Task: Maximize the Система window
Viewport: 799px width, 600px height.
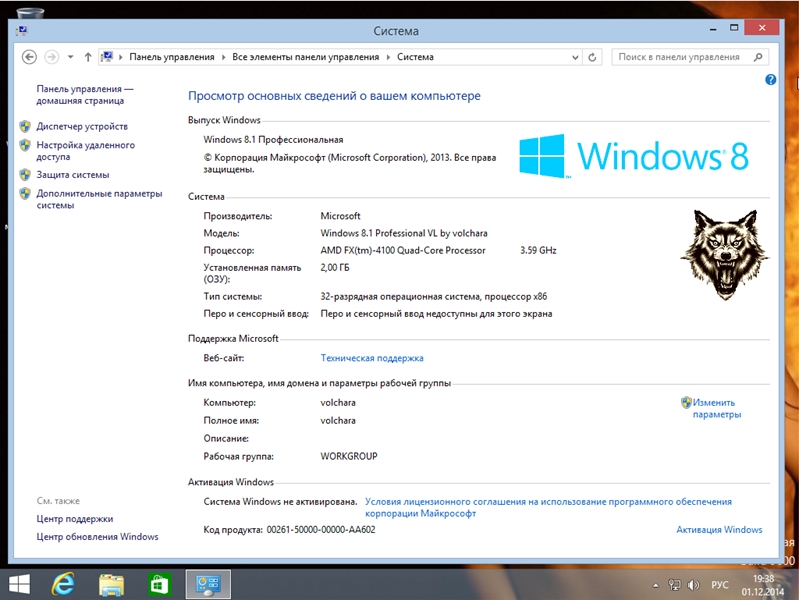Action: (x=734, y=28)
